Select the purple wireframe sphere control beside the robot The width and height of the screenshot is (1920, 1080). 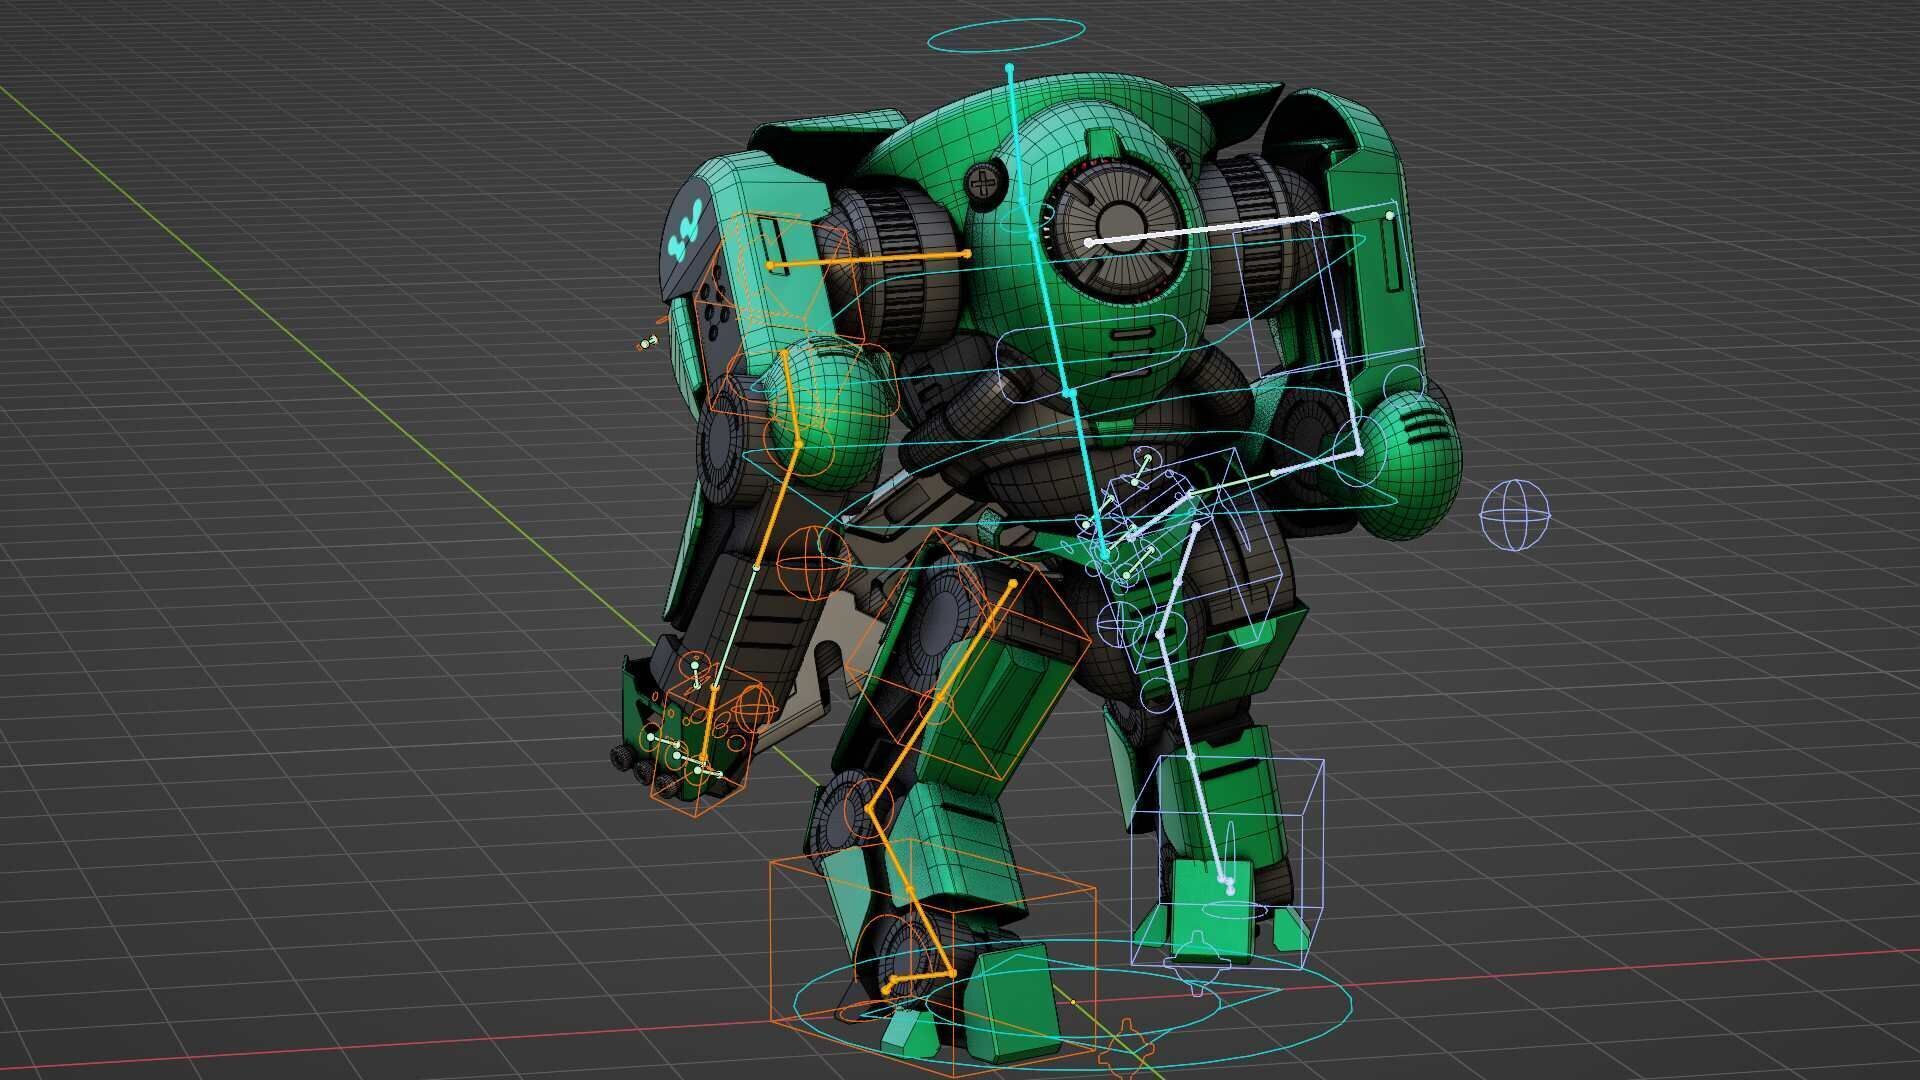point(1514,515)
